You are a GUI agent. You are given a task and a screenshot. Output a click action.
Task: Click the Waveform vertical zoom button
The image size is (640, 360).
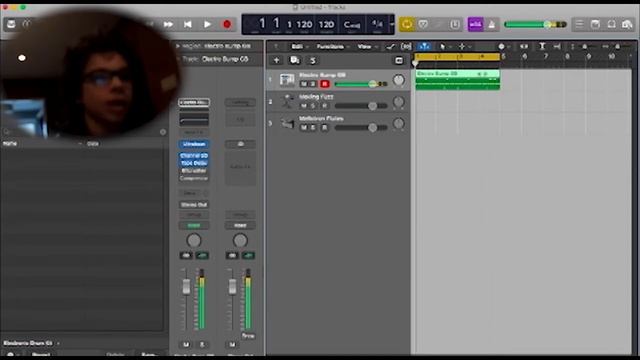[524, 47]
